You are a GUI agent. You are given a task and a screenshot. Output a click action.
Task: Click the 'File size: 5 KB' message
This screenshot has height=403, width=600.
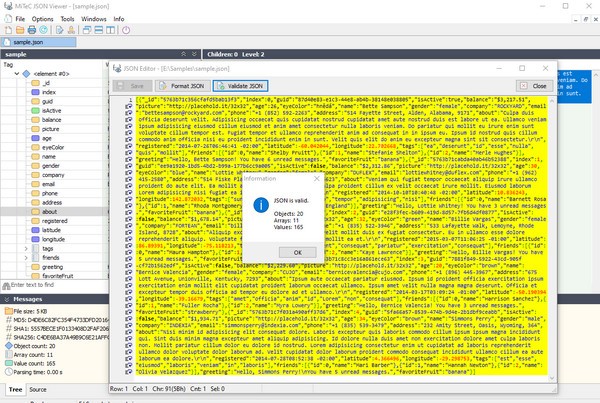[30, 311]
